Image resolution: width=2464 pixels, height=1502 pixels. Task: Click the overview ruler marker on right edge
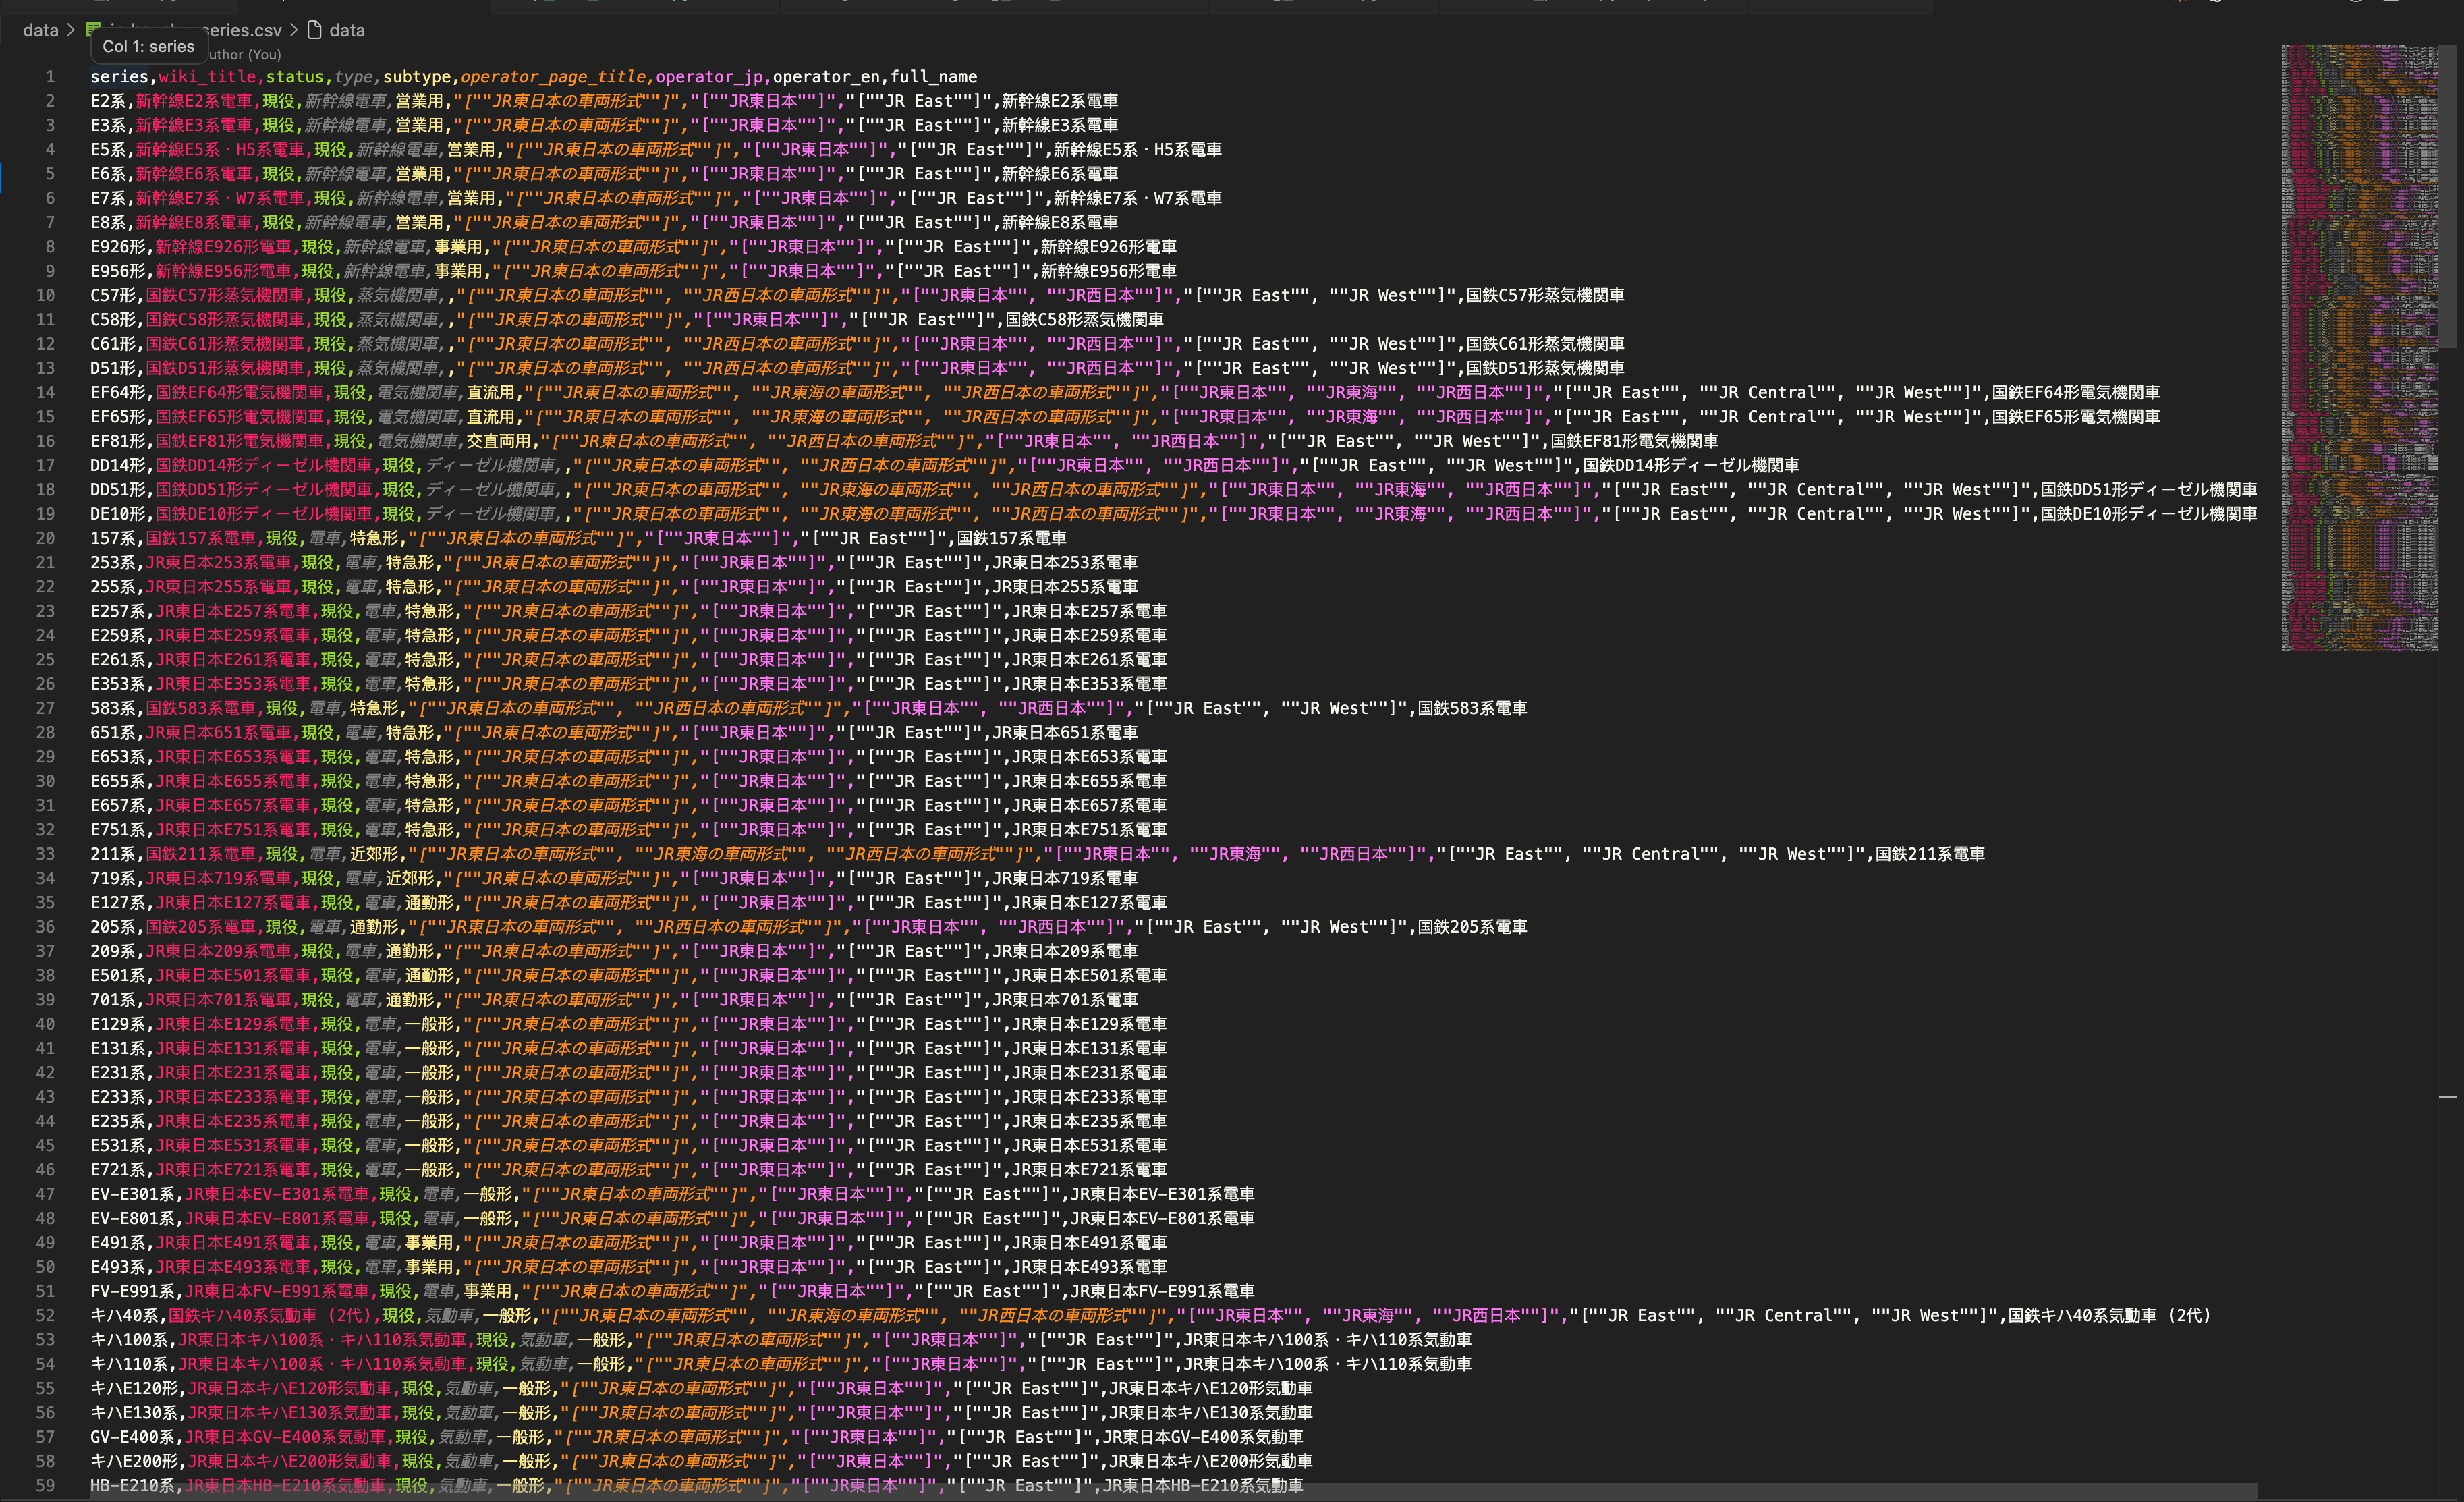(2448, 1097)
